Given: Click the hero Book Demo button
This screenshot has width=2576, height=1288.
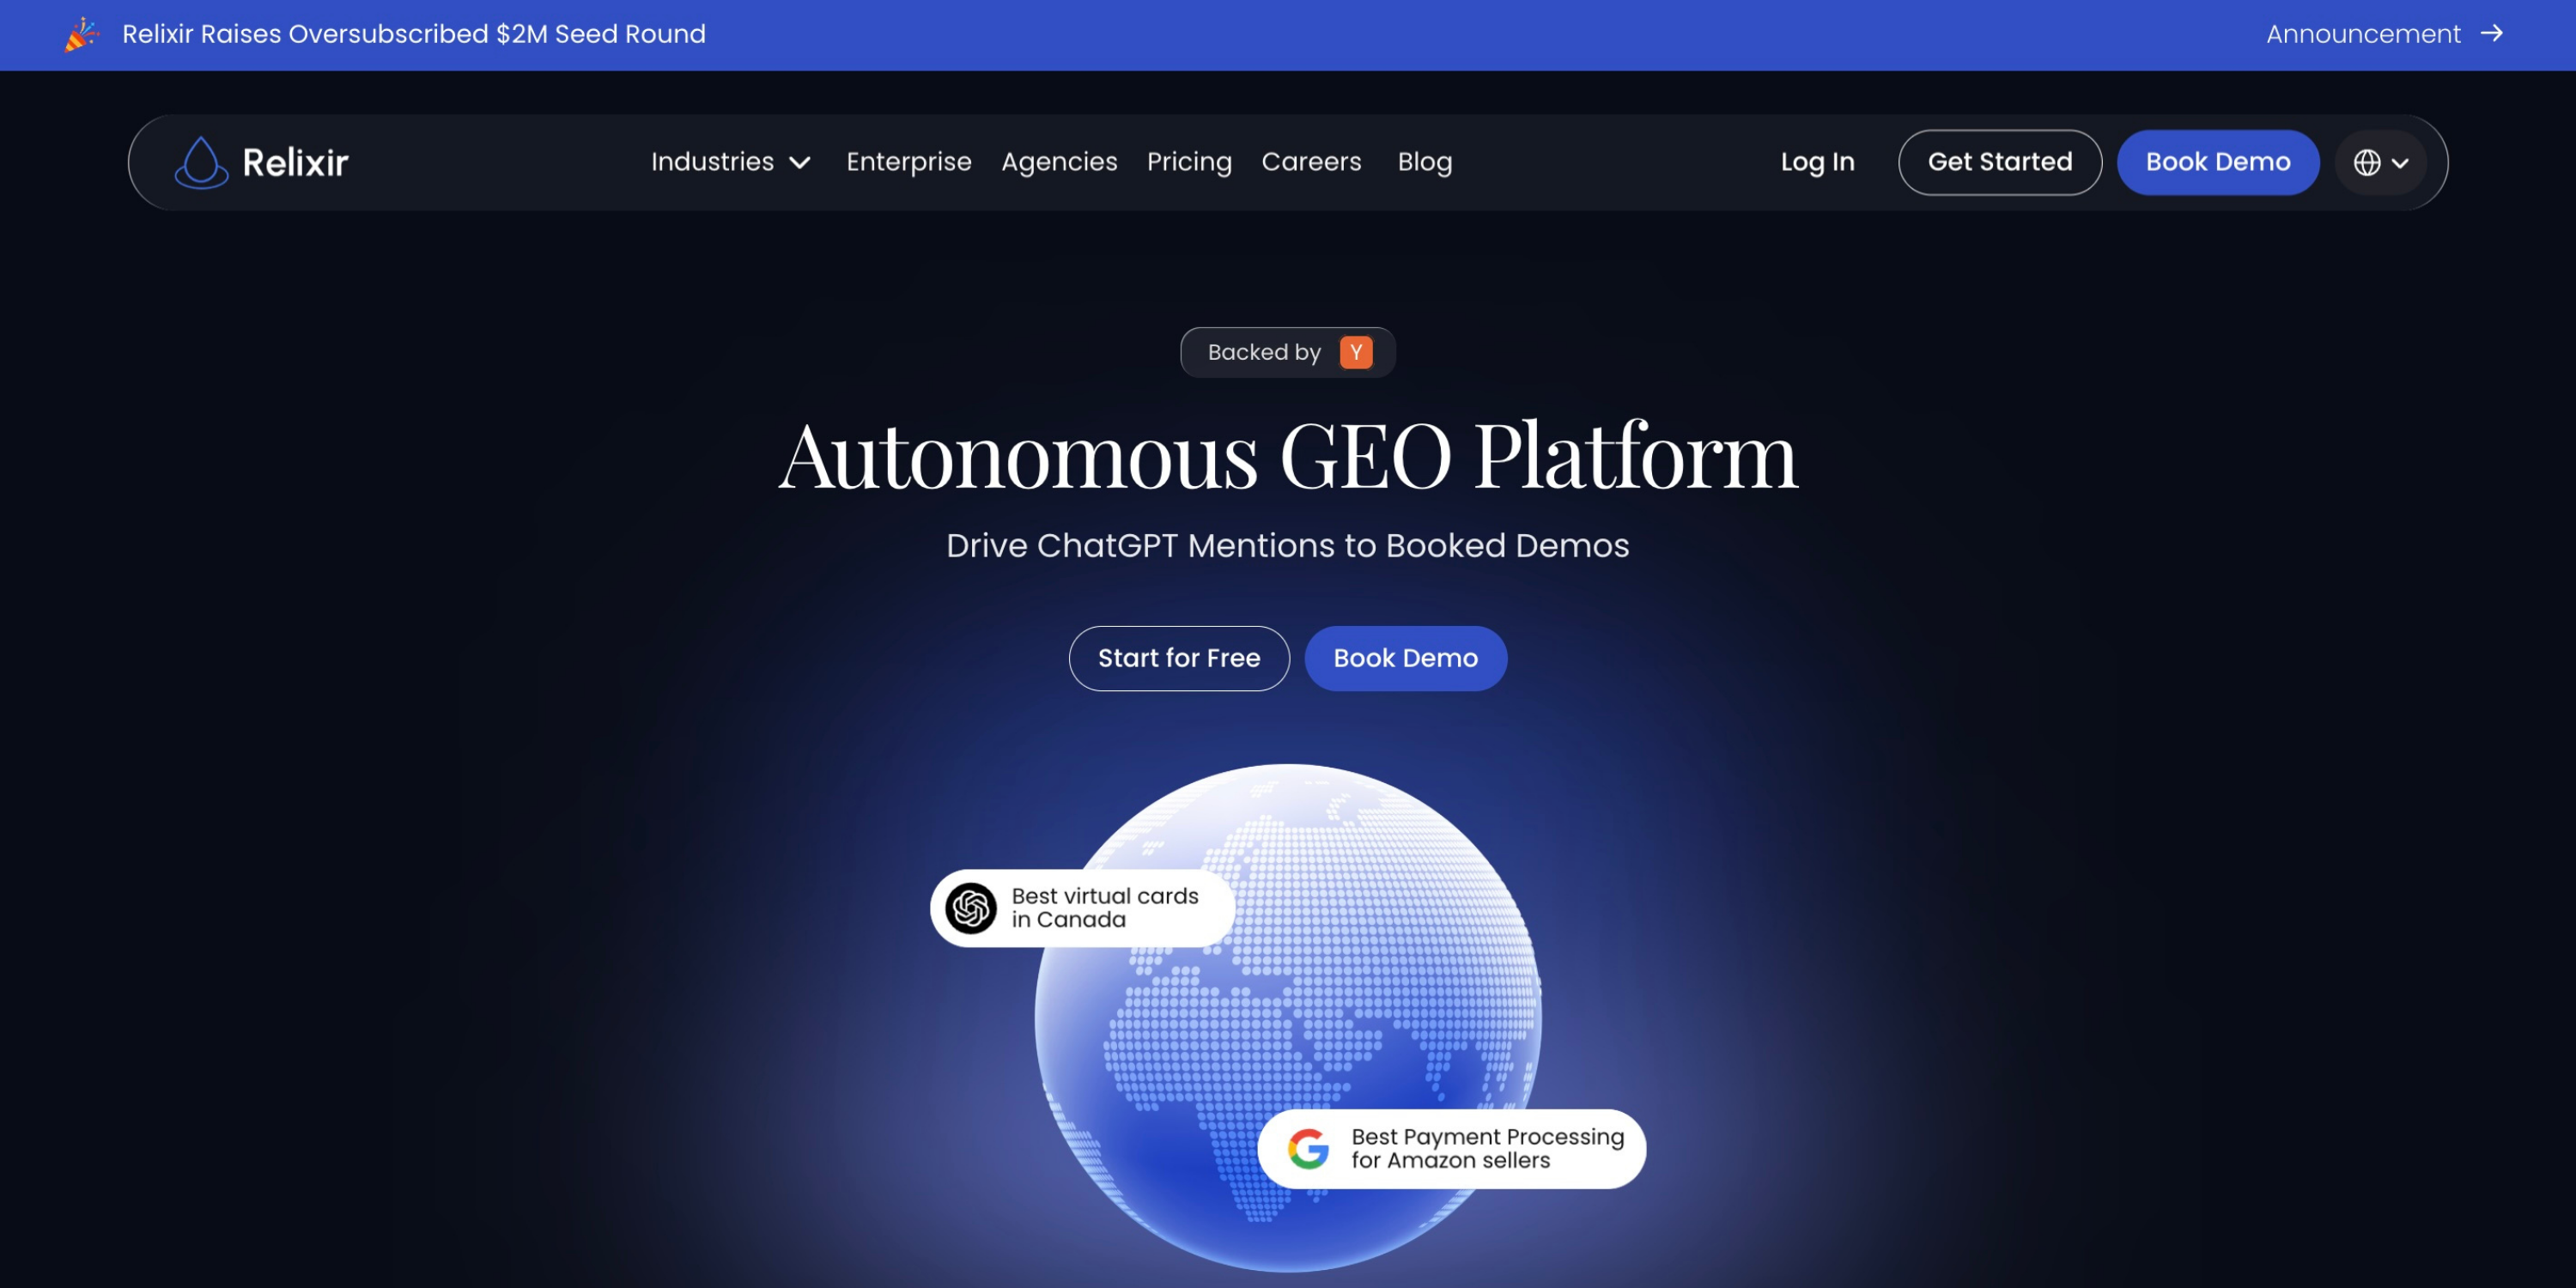Looking at the screenshot, I should tap(1405, 658).
